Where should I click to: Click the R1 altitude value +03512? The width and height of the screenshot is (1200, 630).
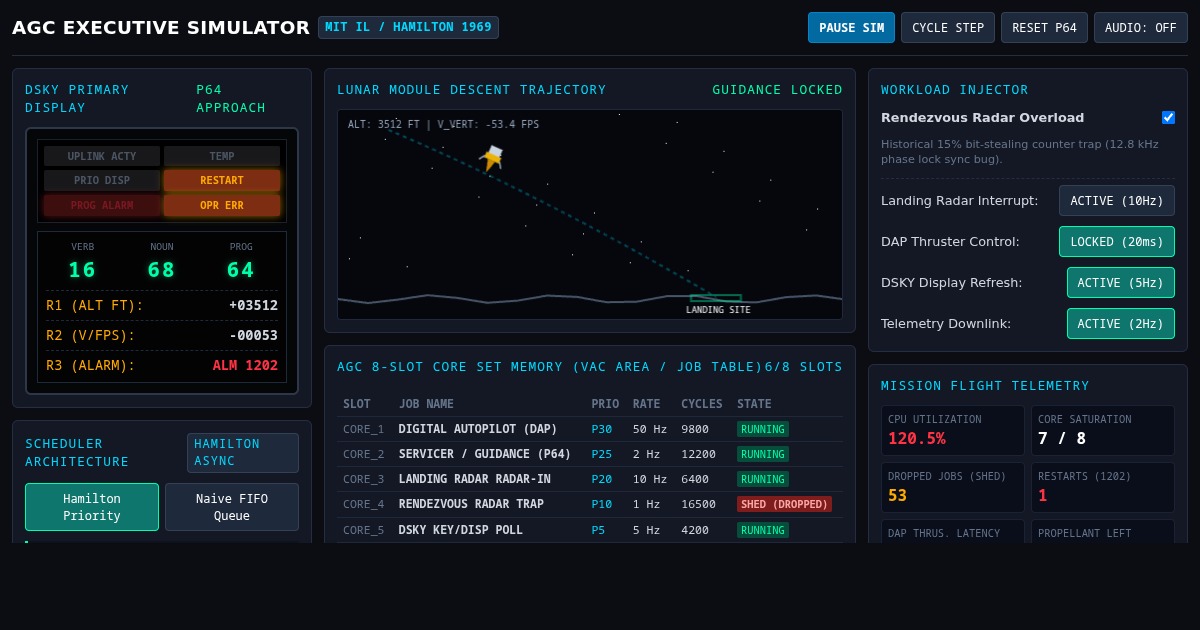click(x=254, y=305)
